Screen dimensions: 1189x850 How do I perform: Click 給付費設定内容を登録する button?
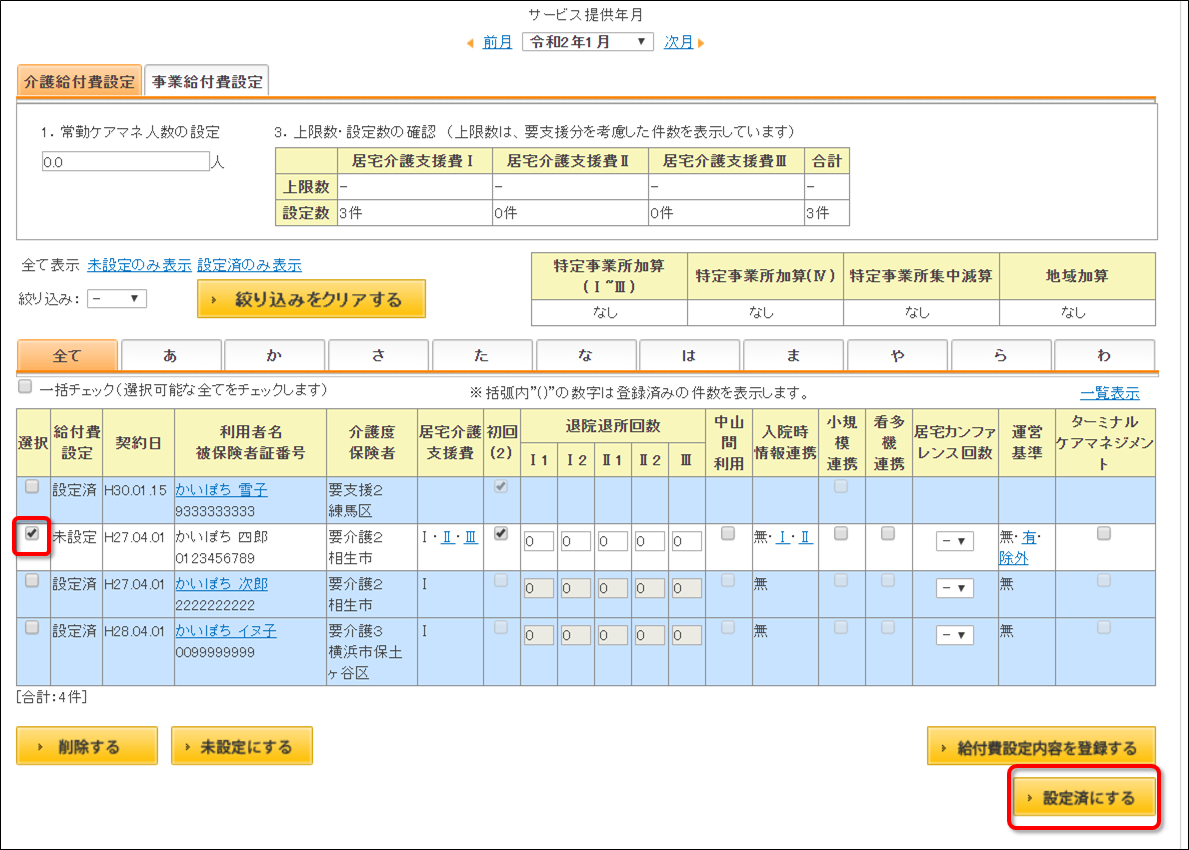click(1041, 748)
